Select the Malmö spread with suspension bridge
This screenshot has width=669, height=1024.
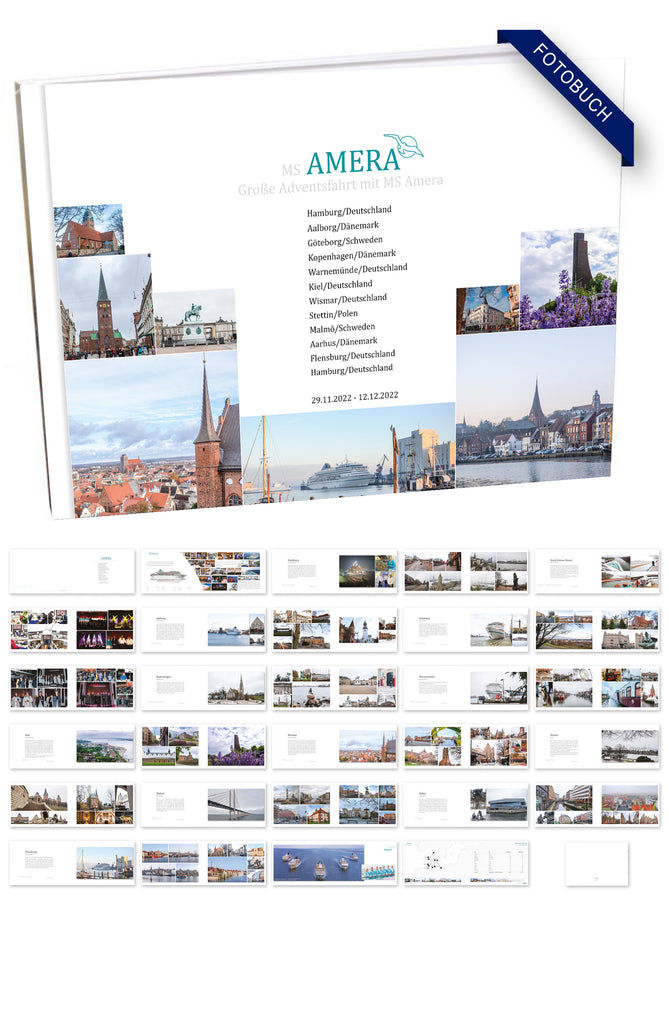click(x=203, y=804)
